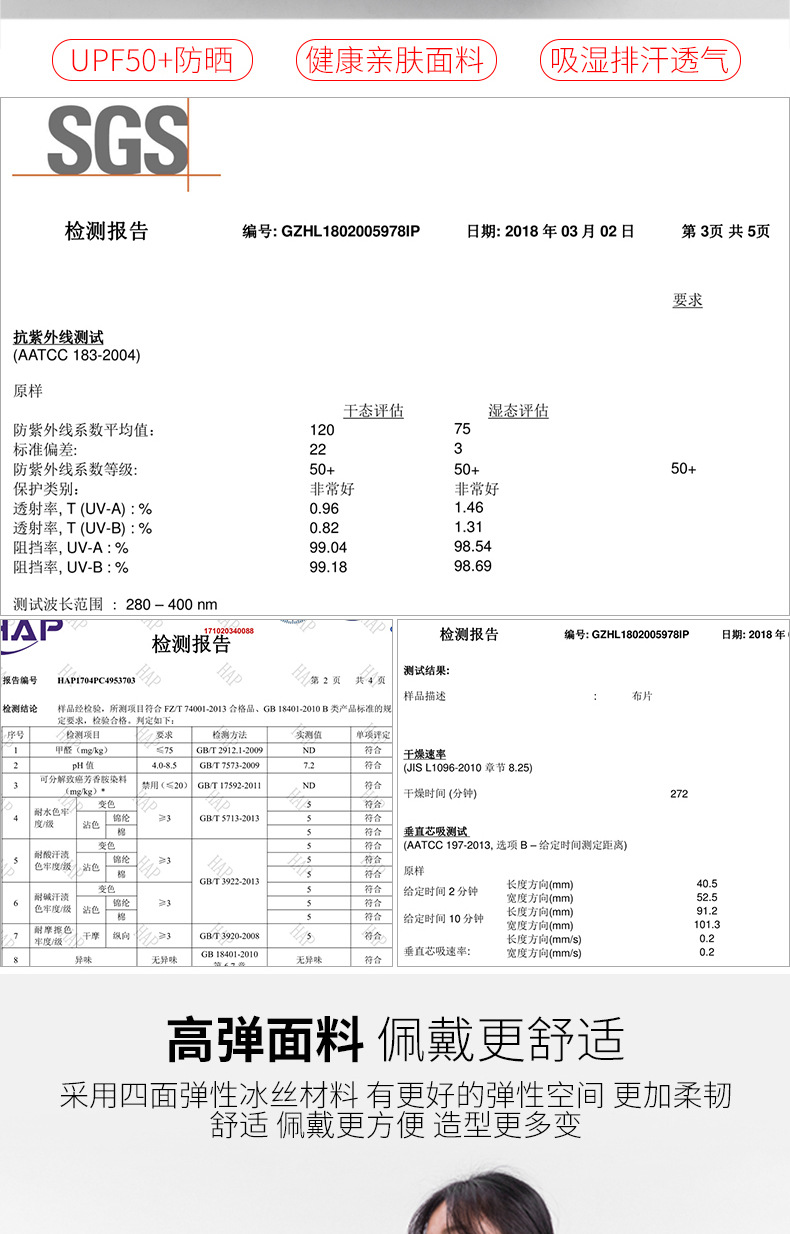The width and height of the screenshot is (790, 1234).
Task: Click the 健康亲肤面料 red badge
Action: point(395,60)
